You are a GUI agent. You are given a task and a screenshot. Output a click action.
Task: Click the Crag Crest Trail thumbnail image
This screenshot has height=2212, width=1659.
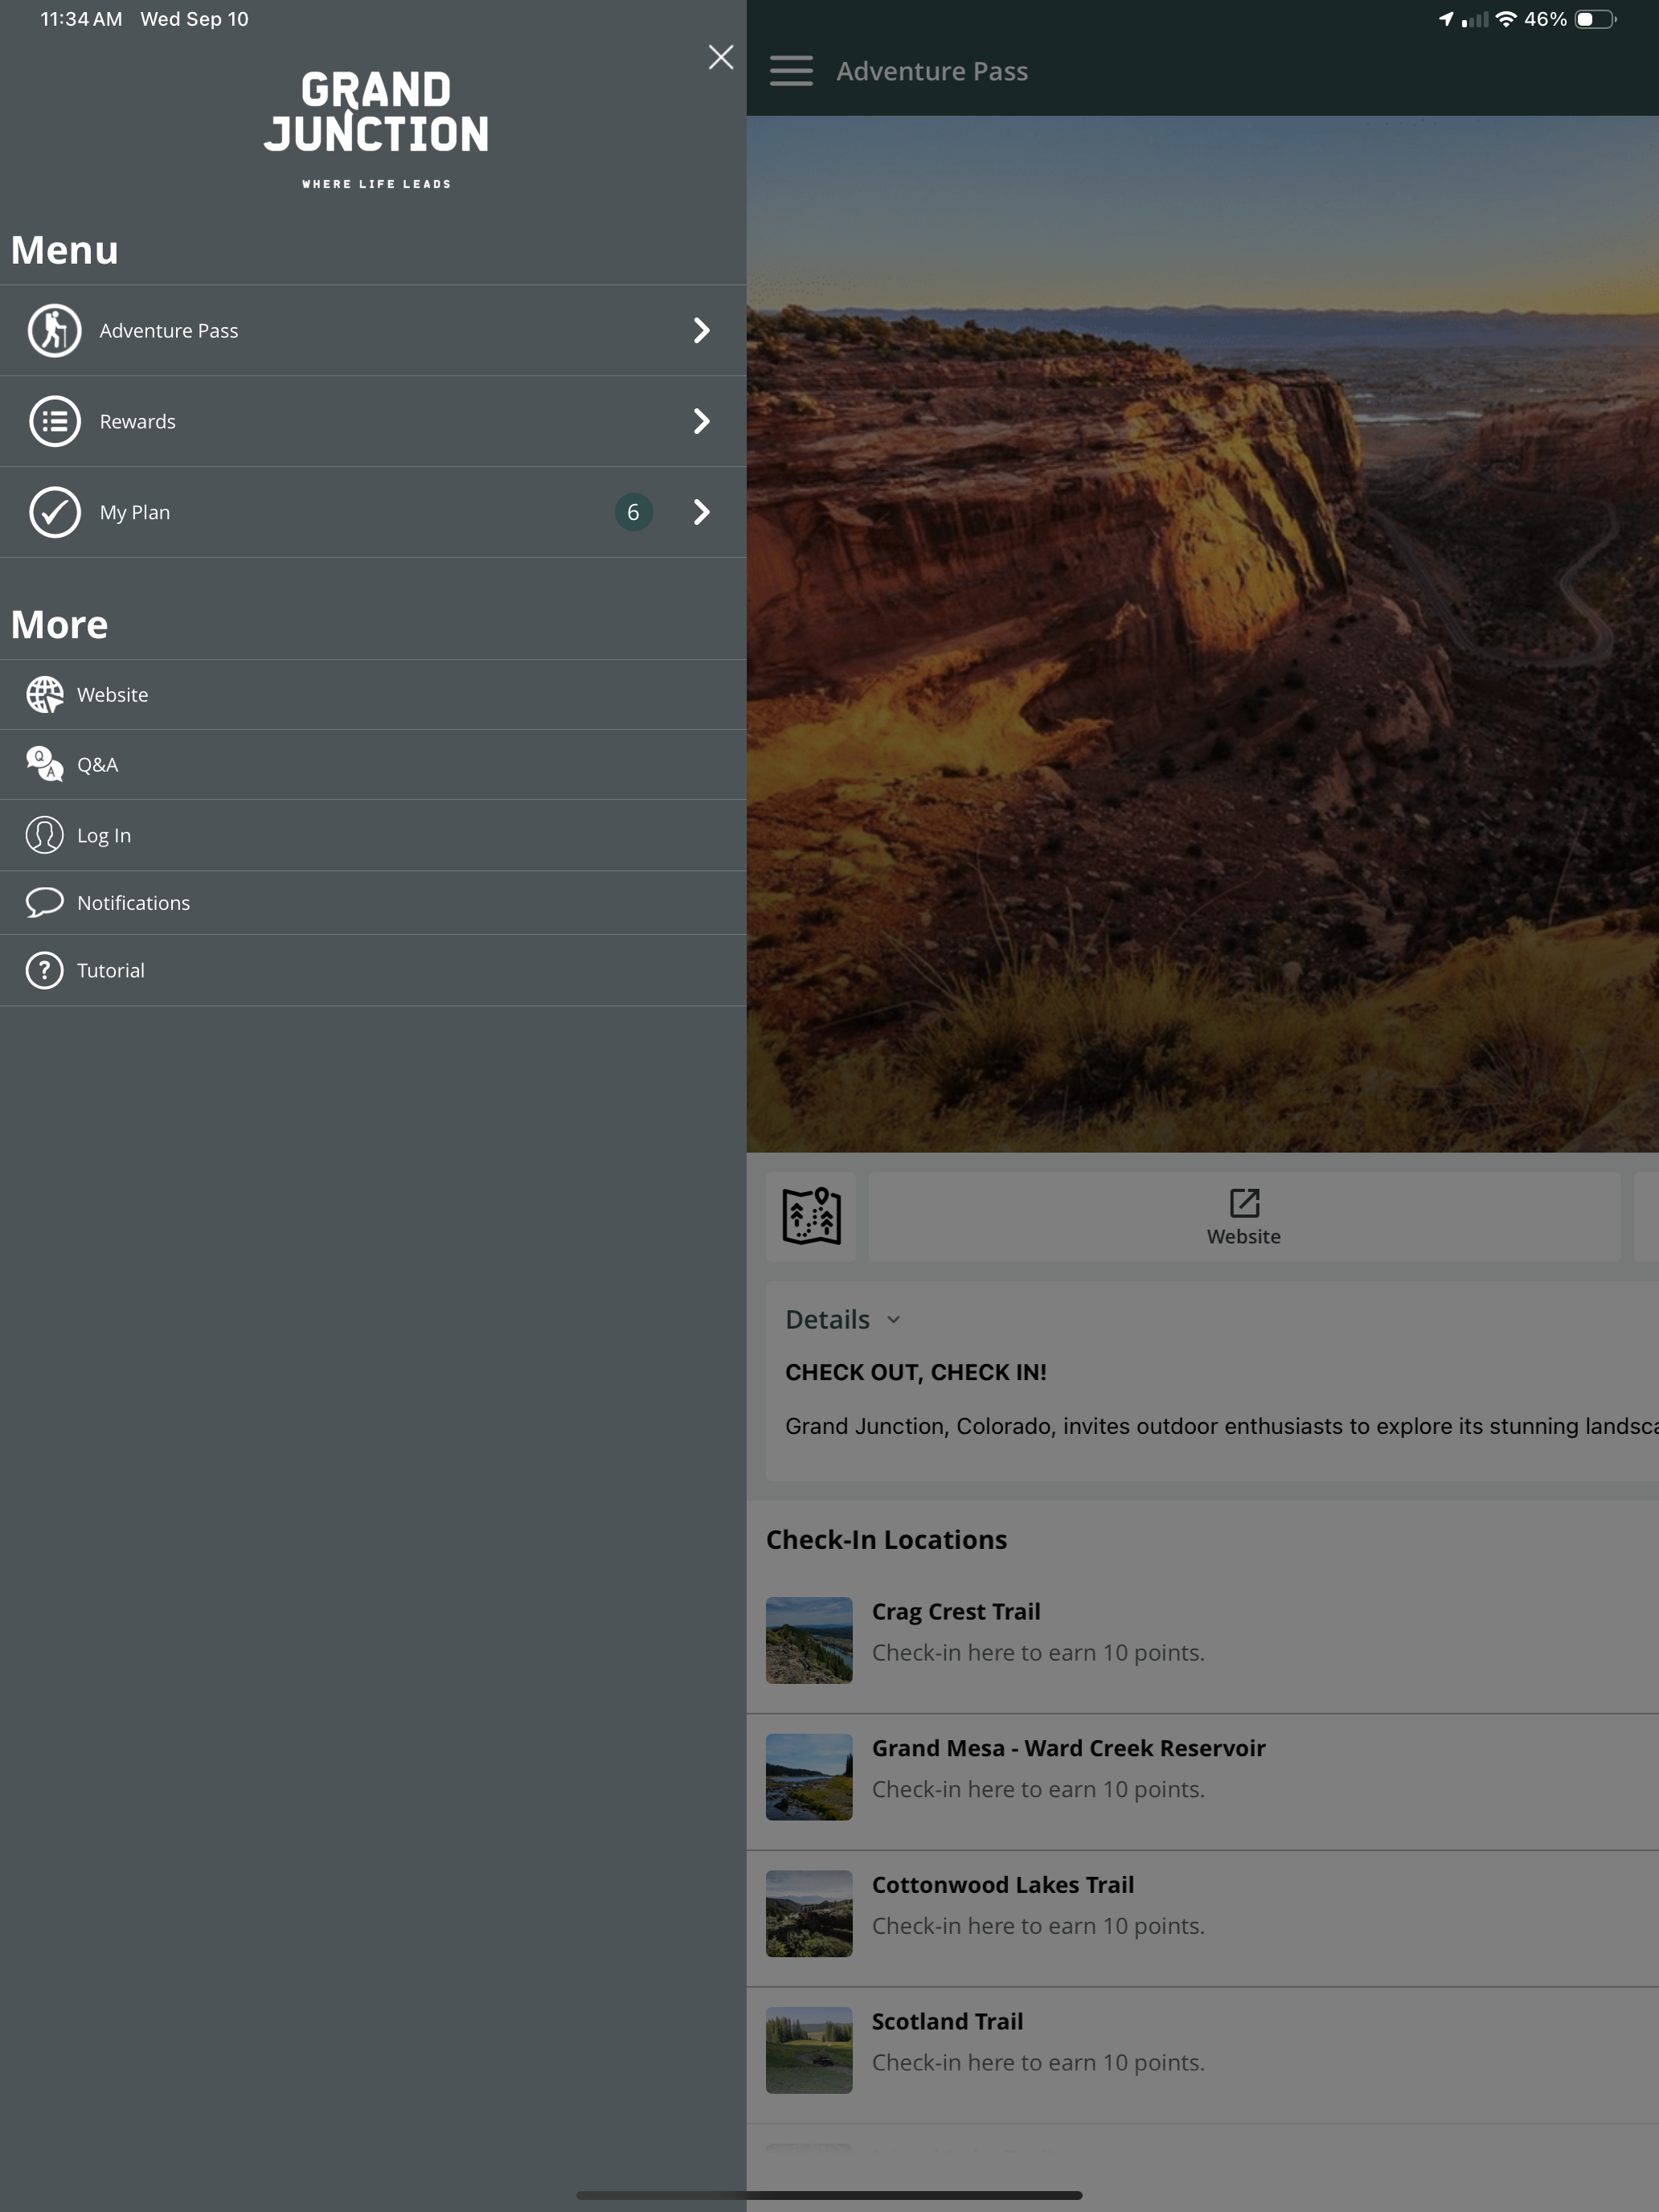809,1640
